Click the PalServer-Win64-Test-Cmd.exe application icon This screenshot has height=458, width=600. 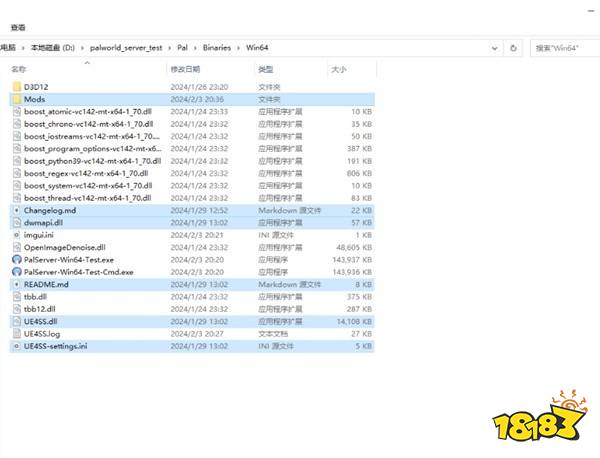pyautogui.click(x=16, y=272)
